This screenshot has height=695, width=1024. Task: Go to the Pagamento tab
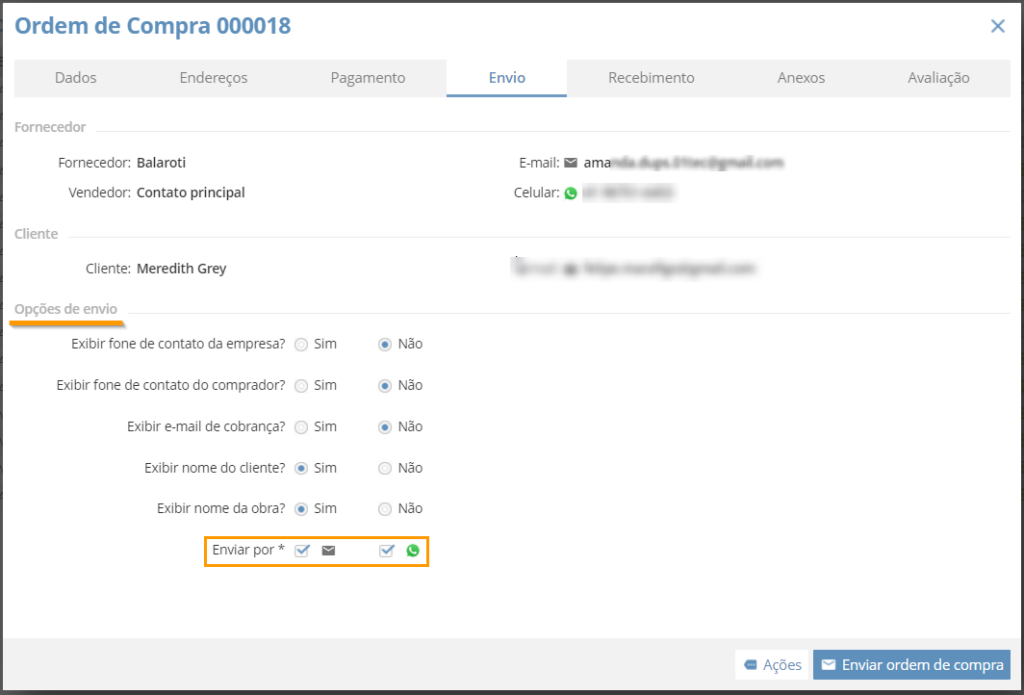[368, 78]
